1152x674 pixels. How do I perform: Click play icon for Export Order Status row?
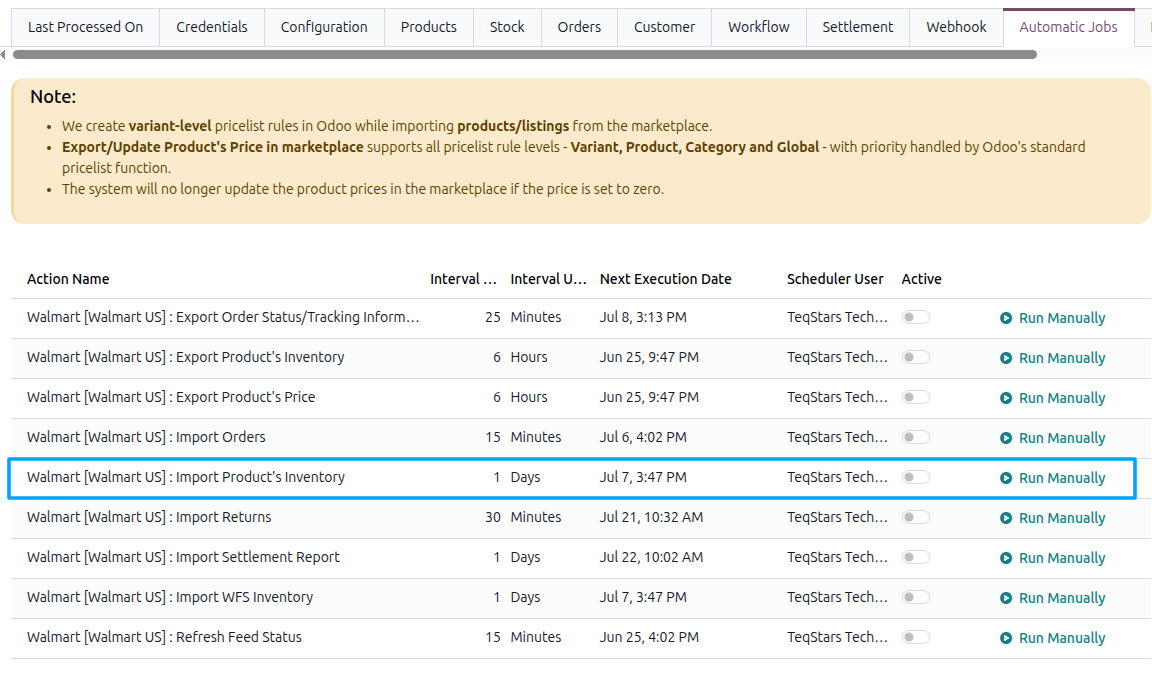pos(1006,318)
